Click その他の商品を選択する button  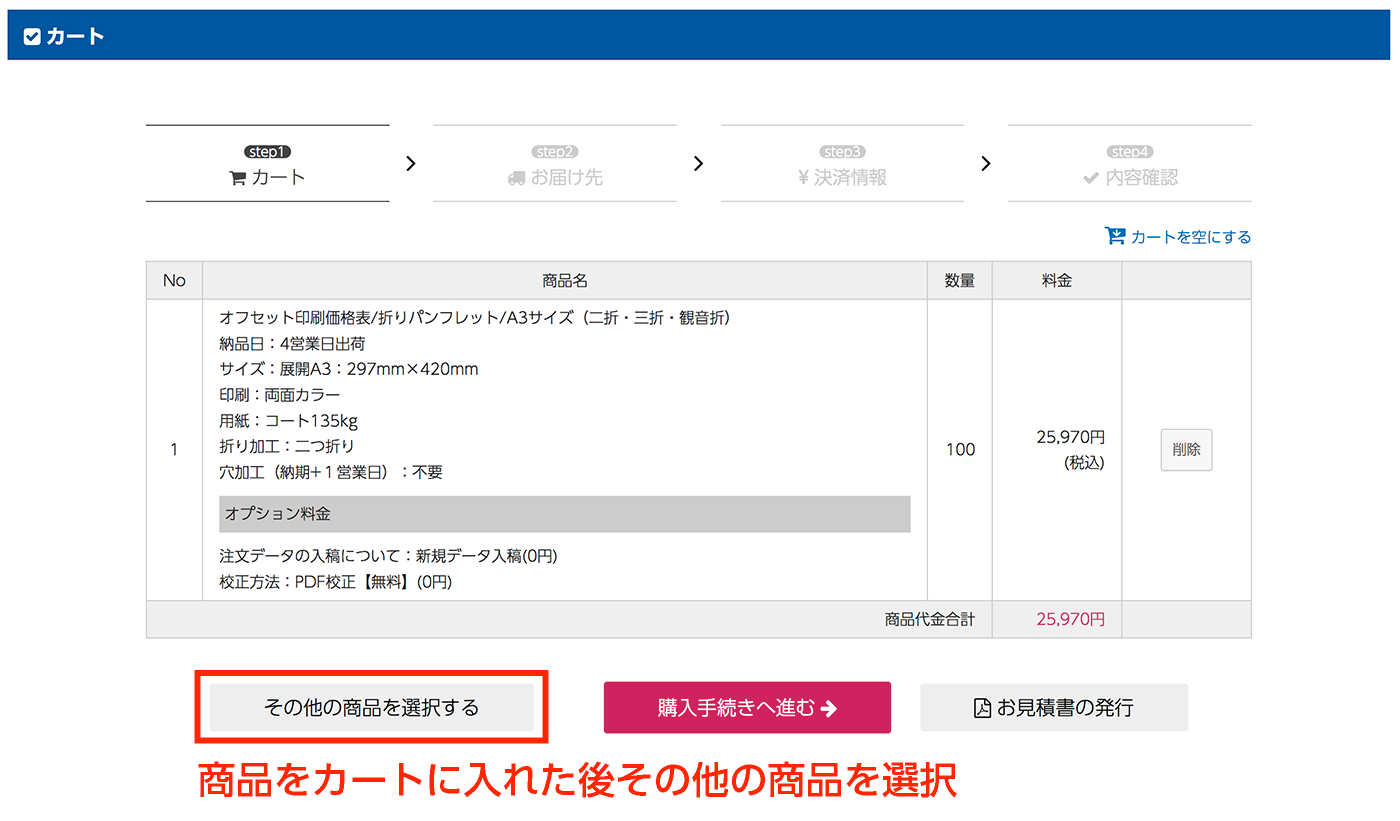click(x=372, y=707)
